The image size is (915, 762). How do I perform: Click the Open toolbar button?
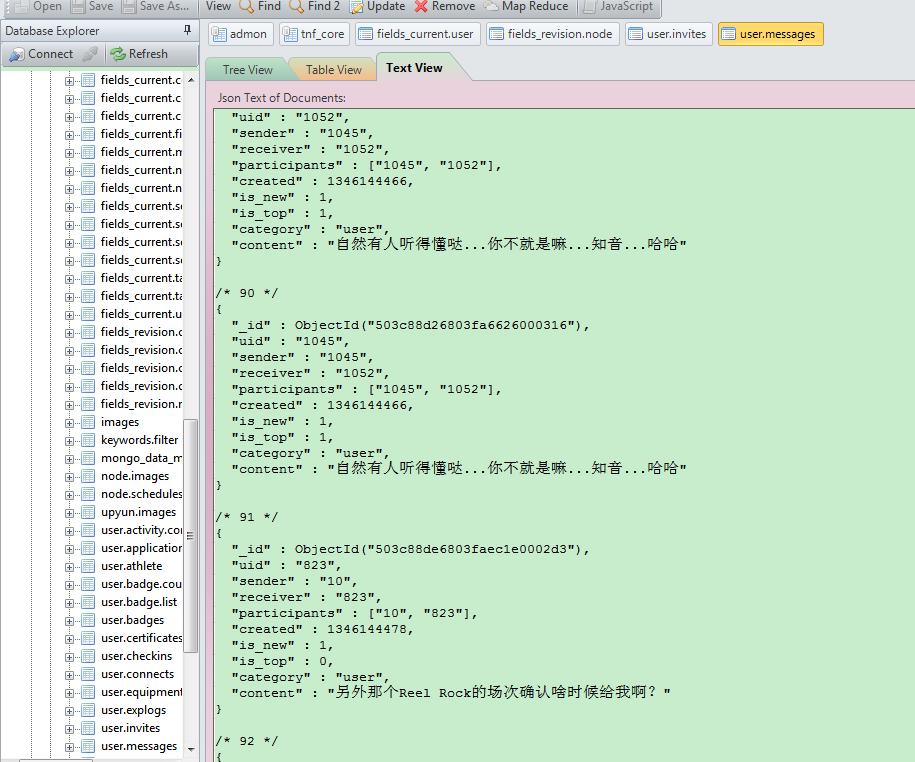[38, 6]
